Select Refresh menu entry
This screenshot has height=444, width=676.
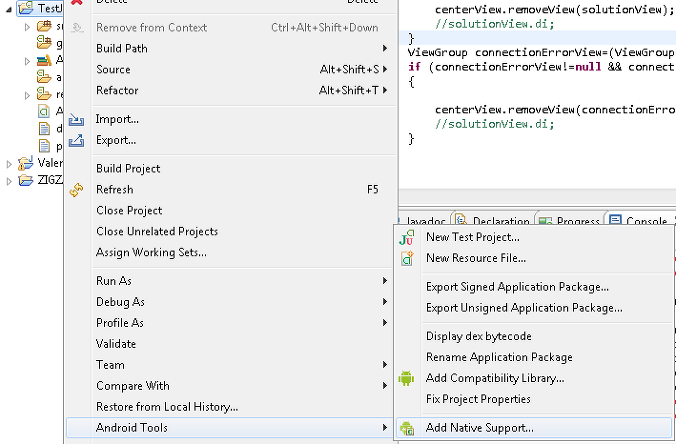(230, 190)
